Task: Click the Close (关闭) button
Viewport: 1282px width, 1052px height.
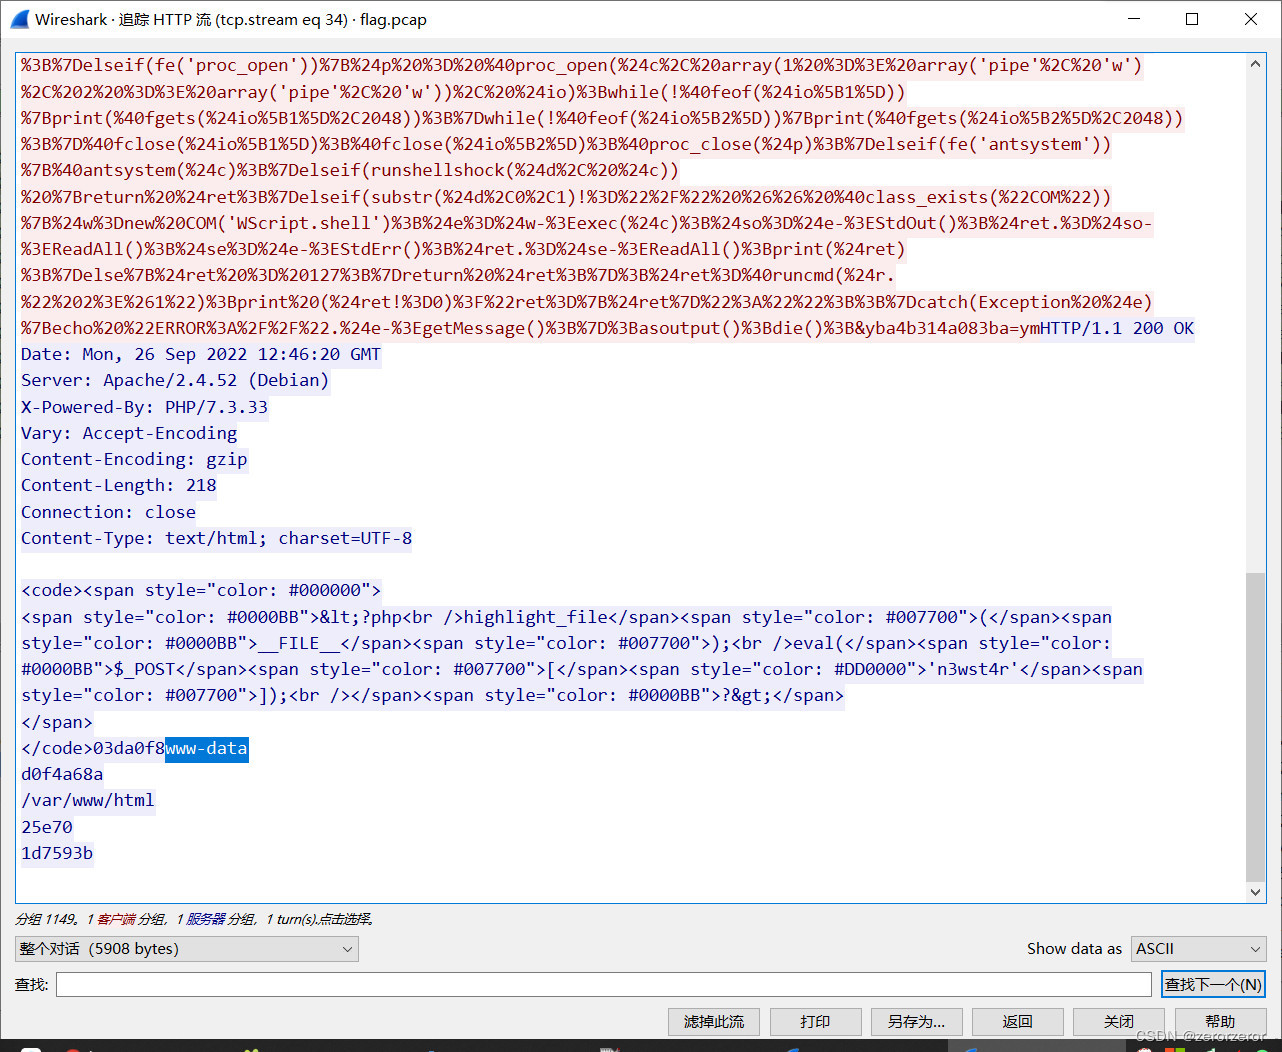Action: click(x=1118, y=1022)
